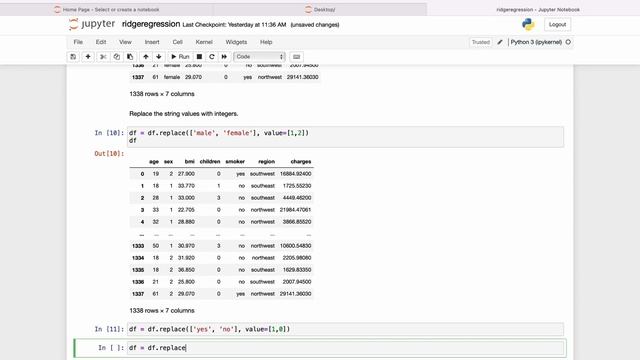Click the bmi column header
Viewport: 640px width, 360px height.
pos(189,162)
